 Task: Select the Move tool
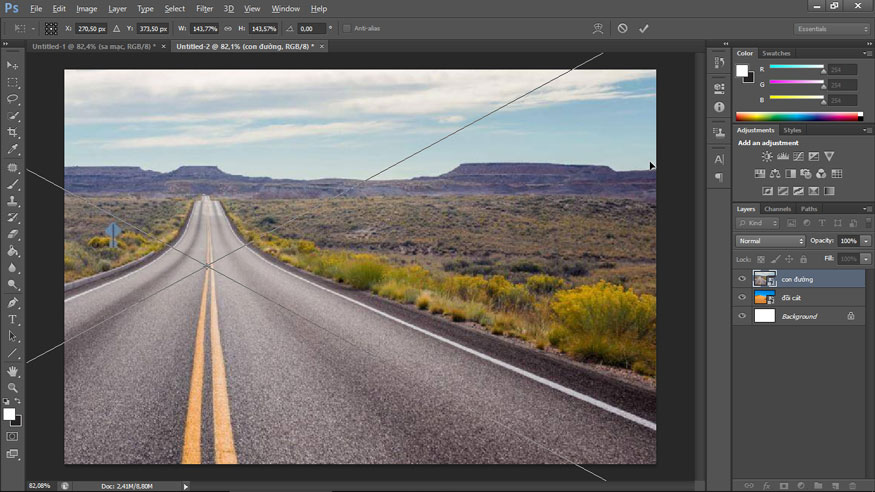[x=13, y=65]
